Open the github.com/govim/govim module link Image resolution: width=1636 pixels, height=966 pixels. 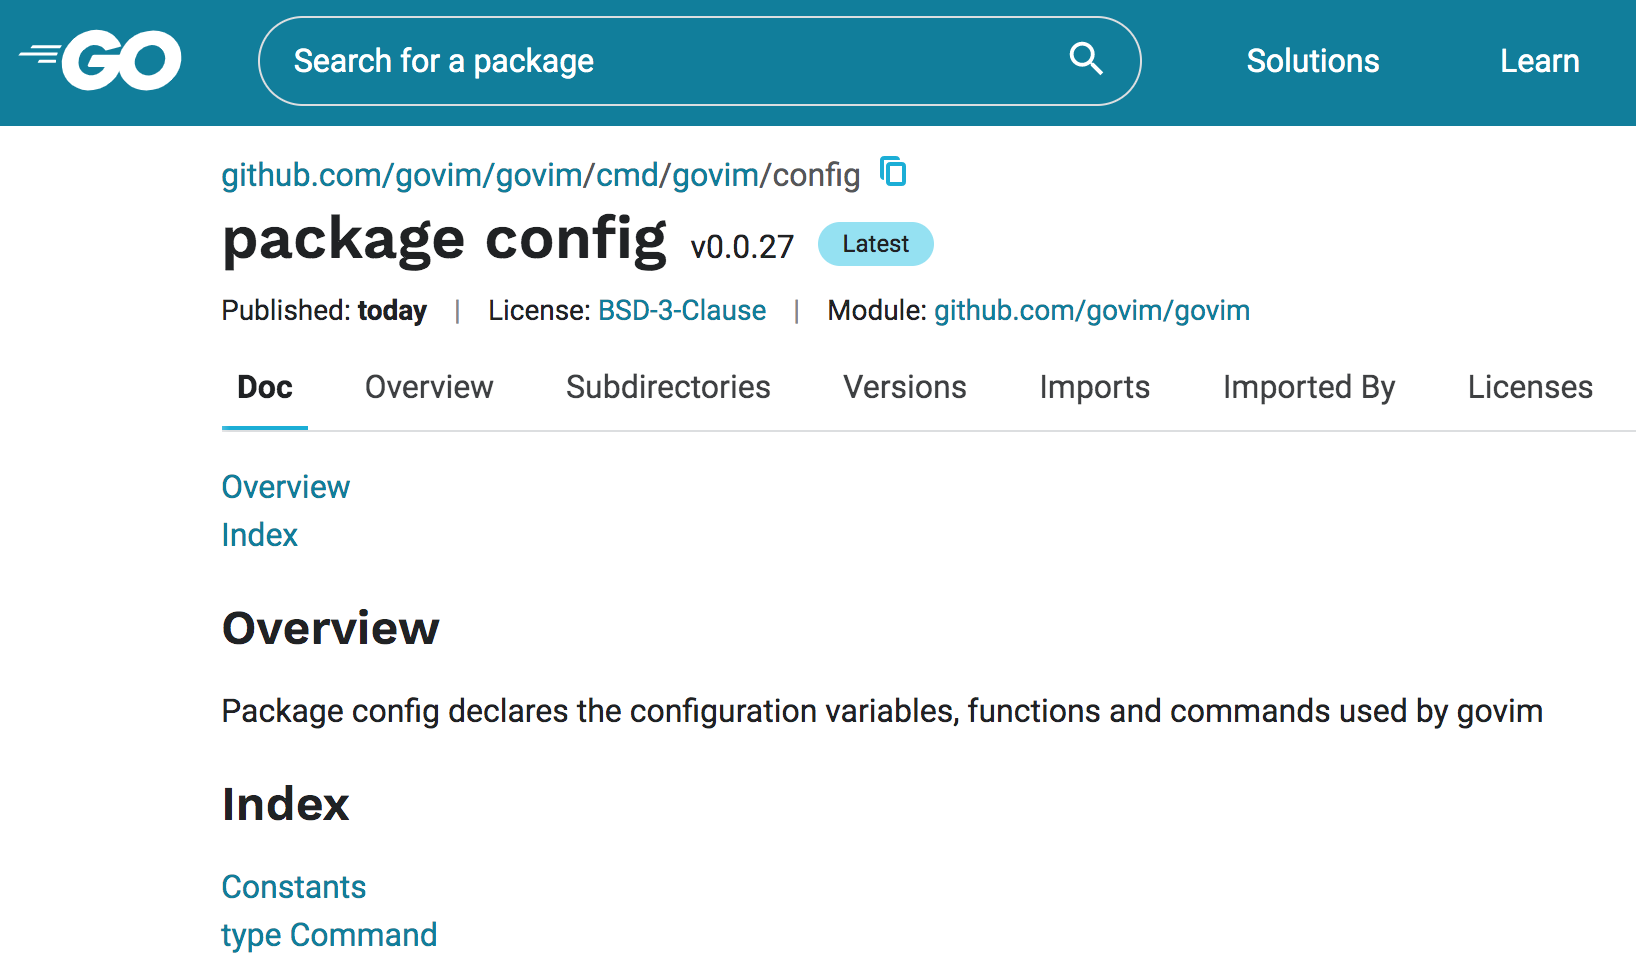pos(1091,310)
